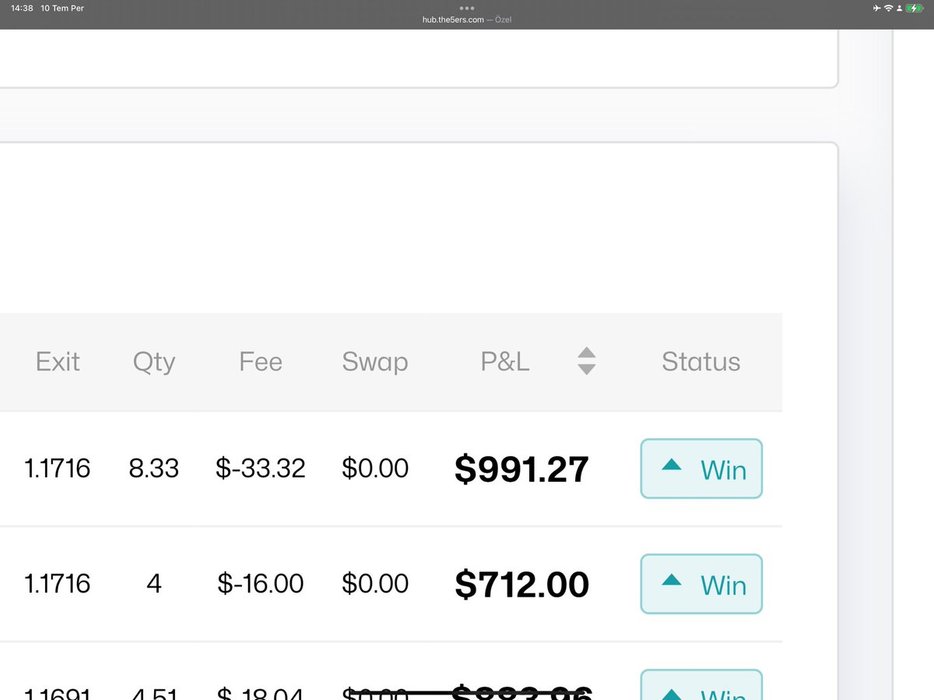Sort trades by the P&L sort arrows
The height and width of the screenshot is (700, 934).
coord(587,361)
